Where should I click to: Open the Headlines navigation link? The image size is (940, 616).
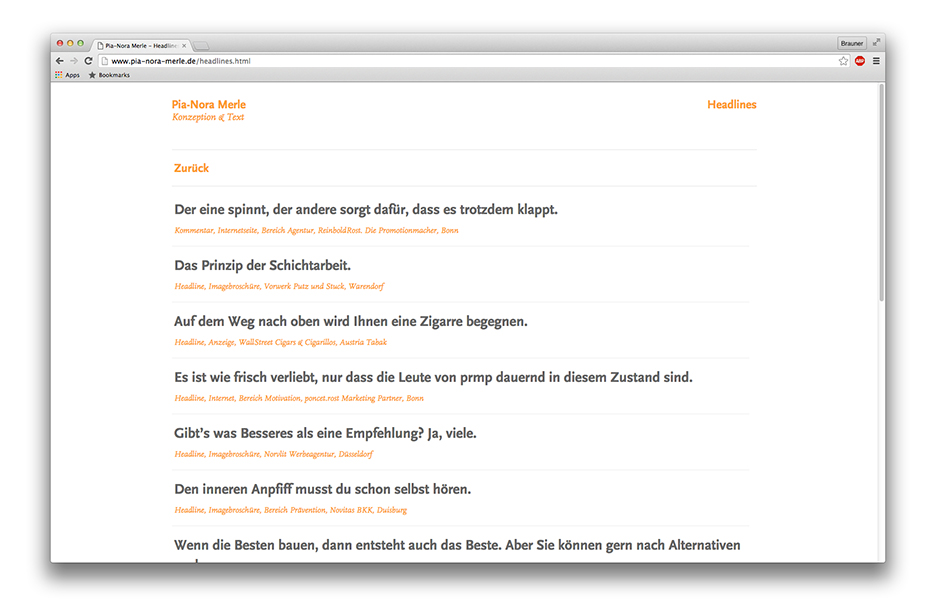731,105
